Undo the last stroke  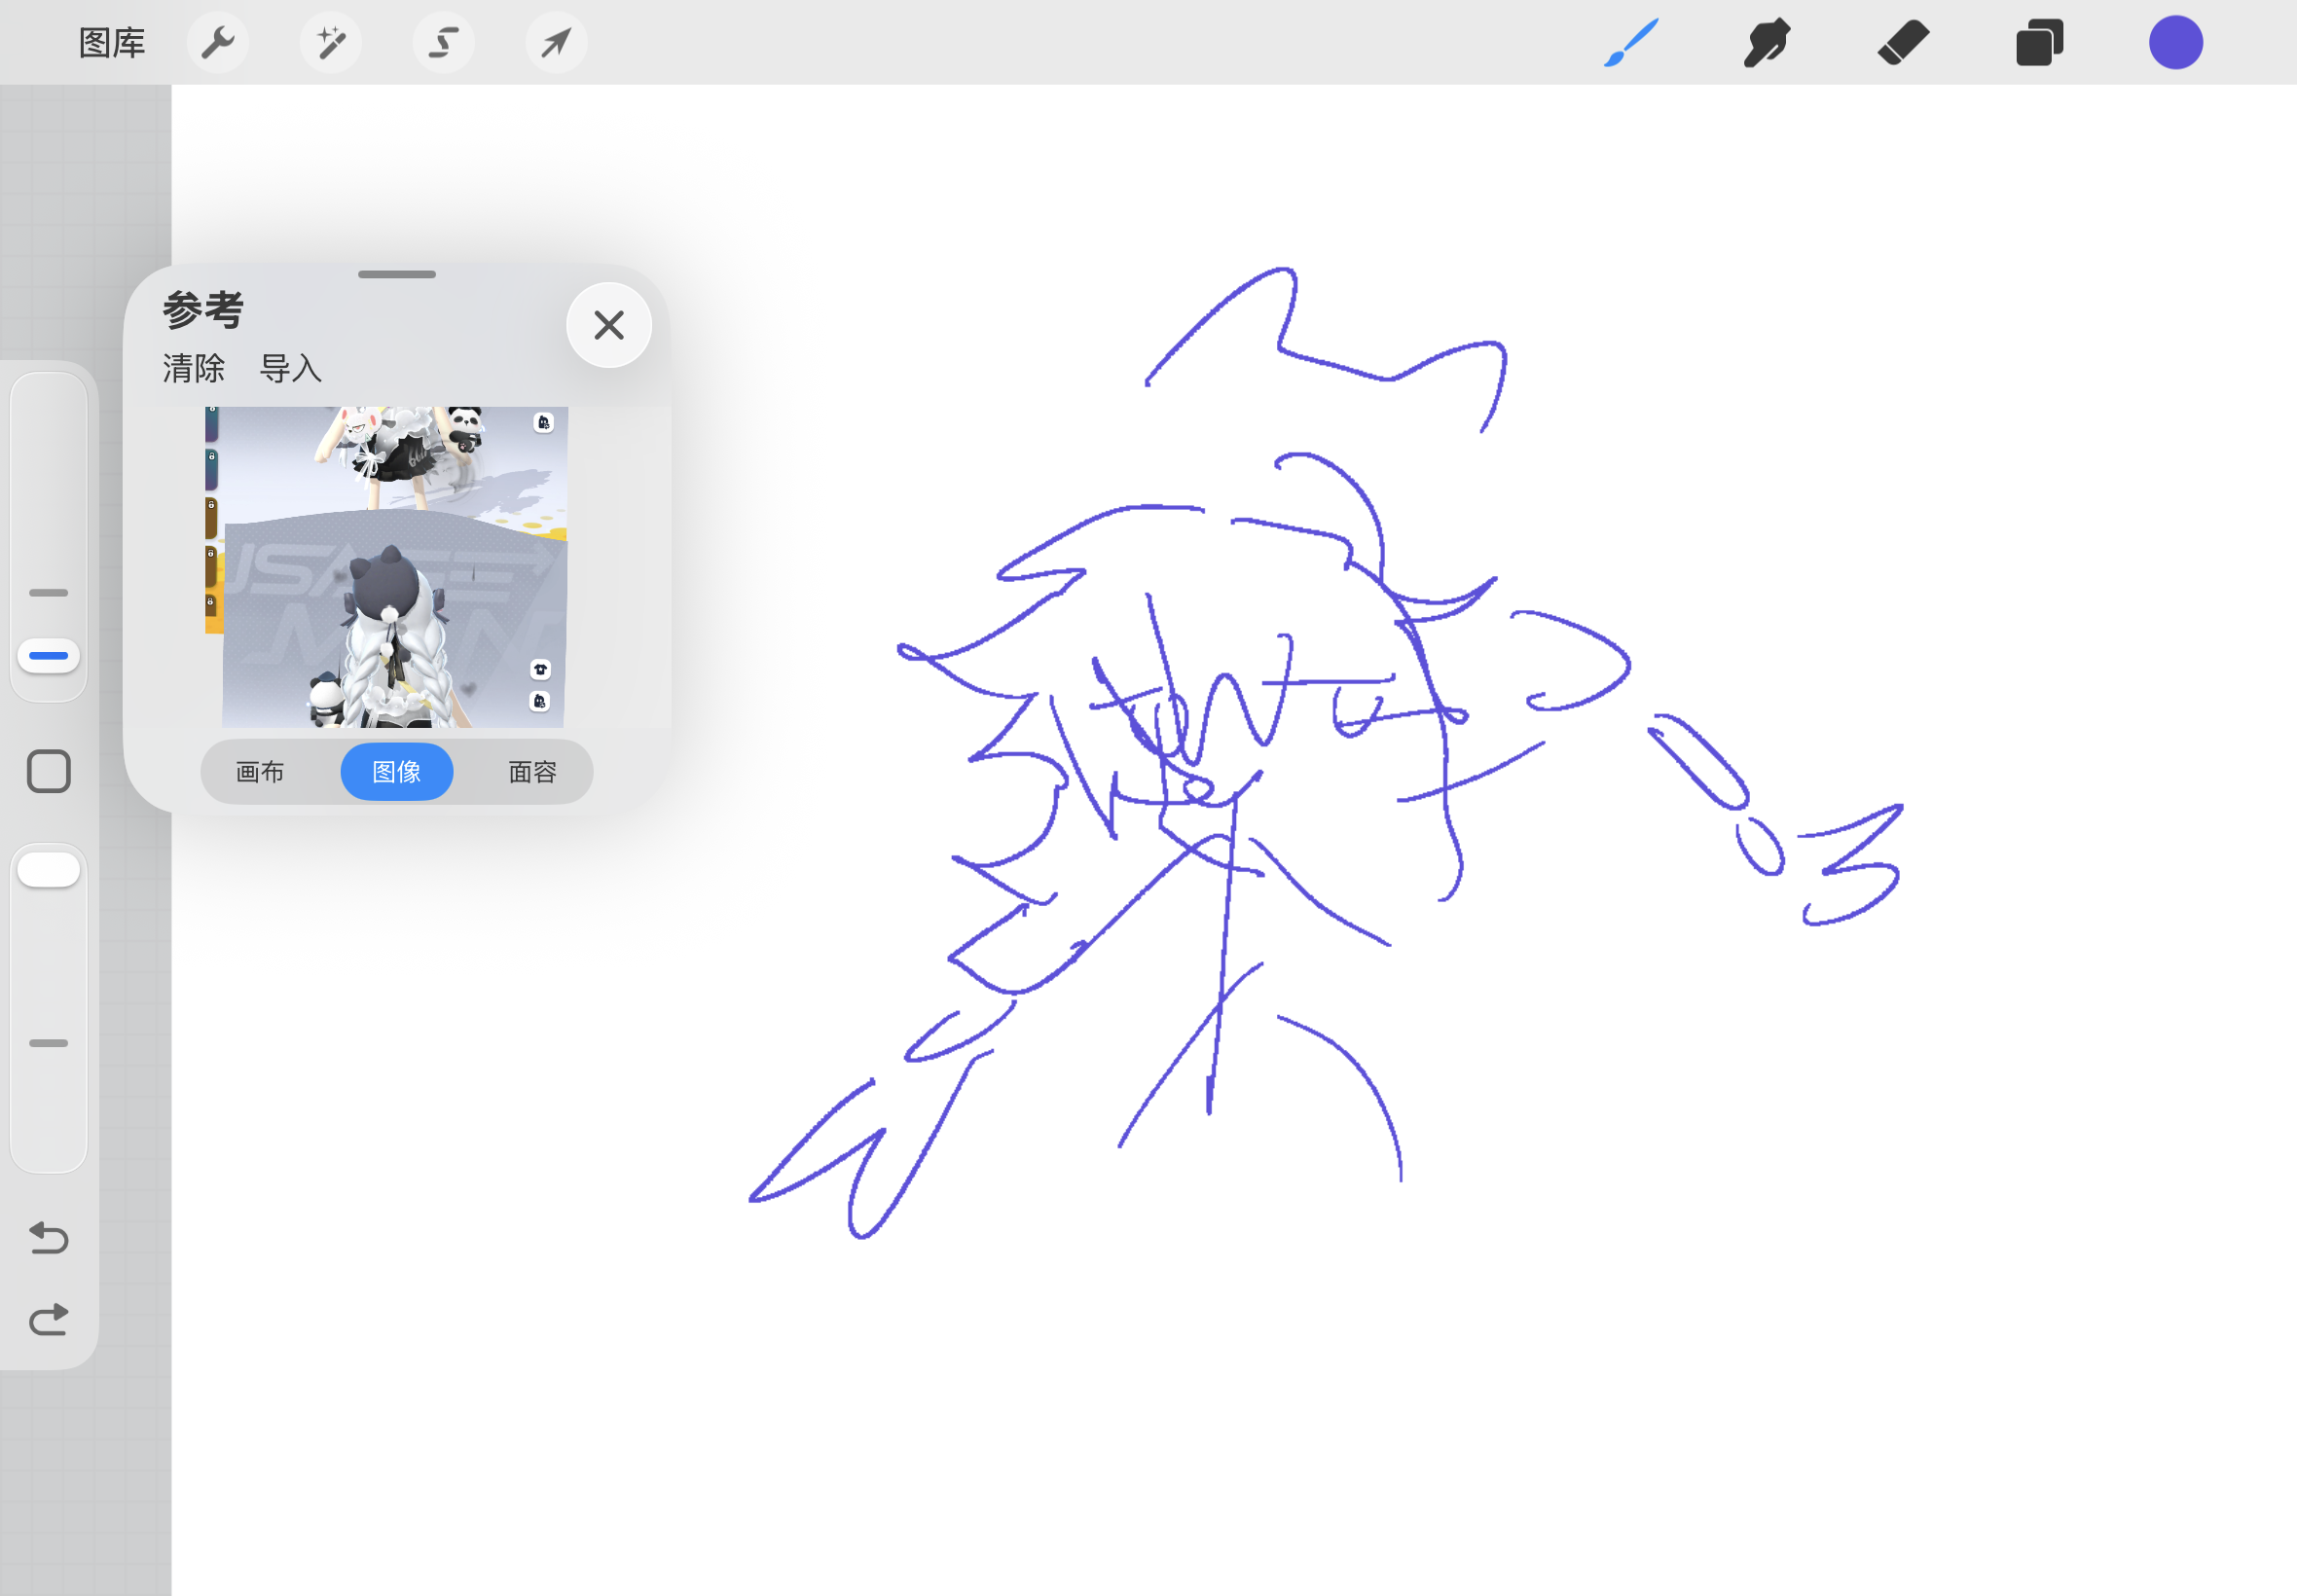(x=48, y=1238)
